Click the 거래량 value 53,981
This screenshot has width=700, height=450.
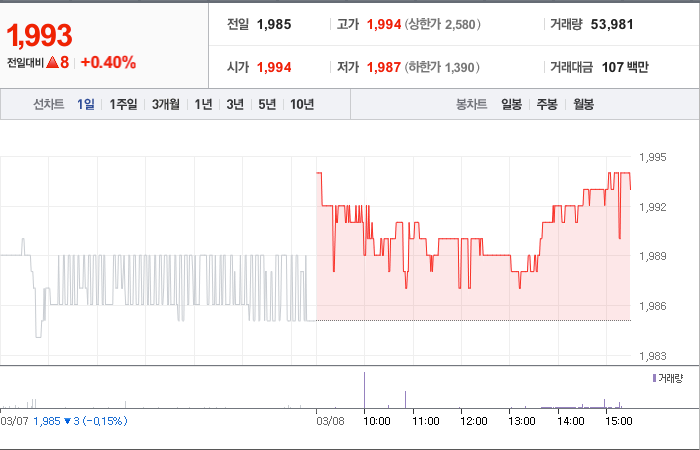point(612,24)
